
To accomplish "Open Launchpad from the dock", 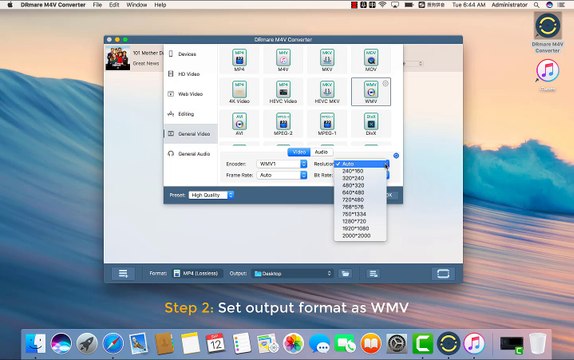I will pos(87,344).
